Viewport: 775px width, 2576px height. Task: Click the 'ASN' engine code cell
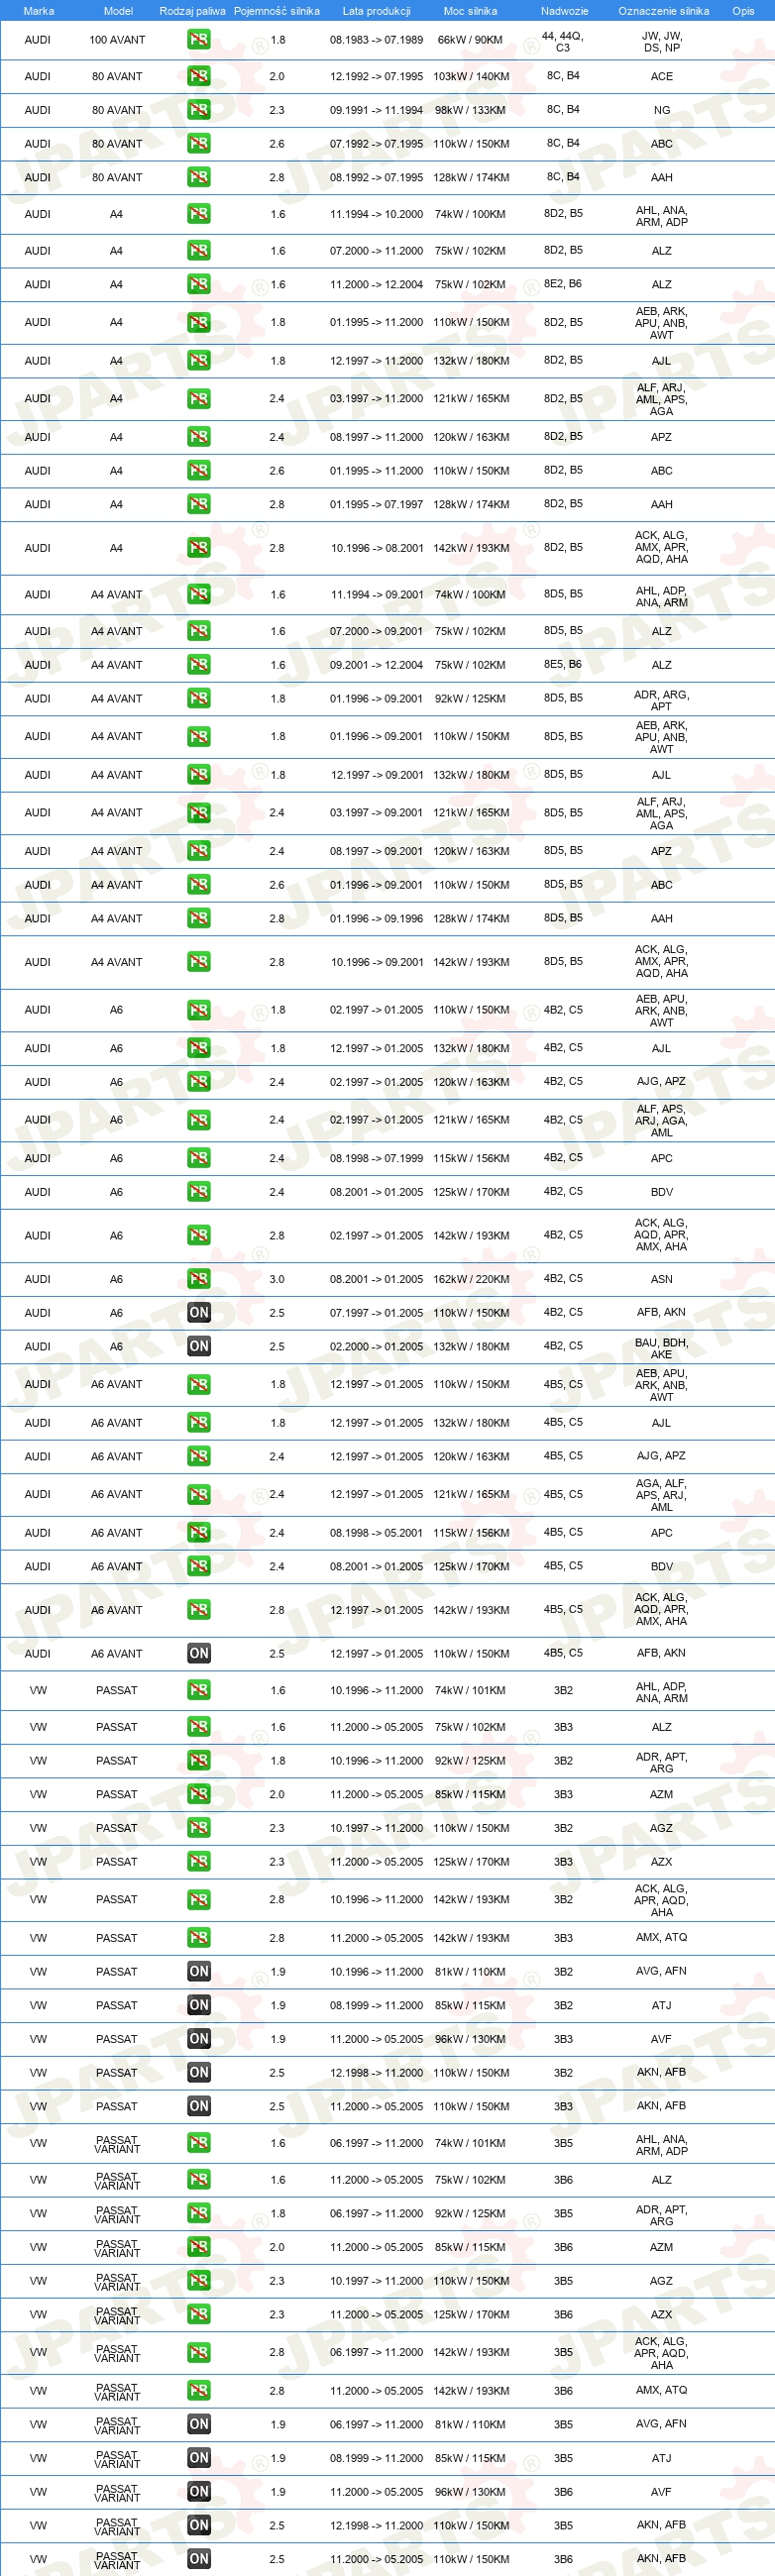[x=662, y=1279]
